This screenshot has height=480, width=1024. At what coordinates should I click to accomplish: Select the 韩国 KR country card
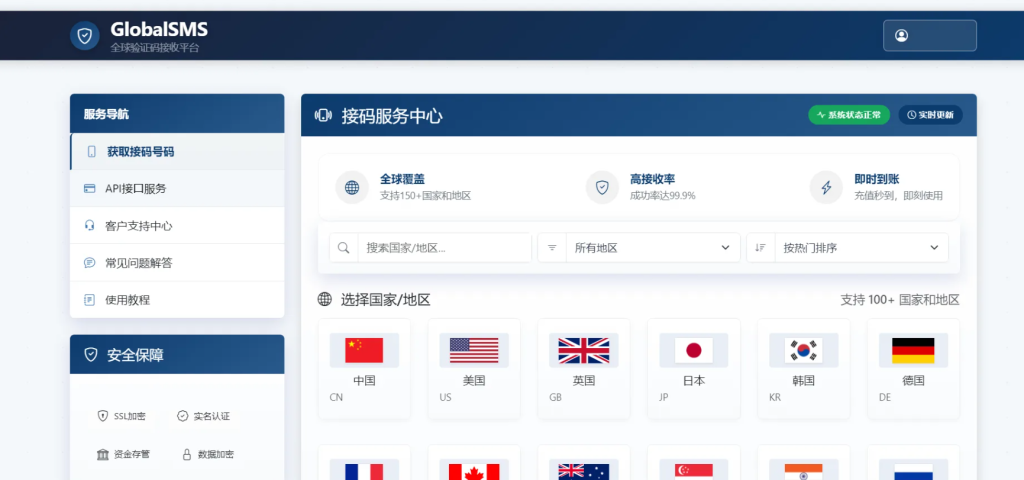click(x=803, y=369)
